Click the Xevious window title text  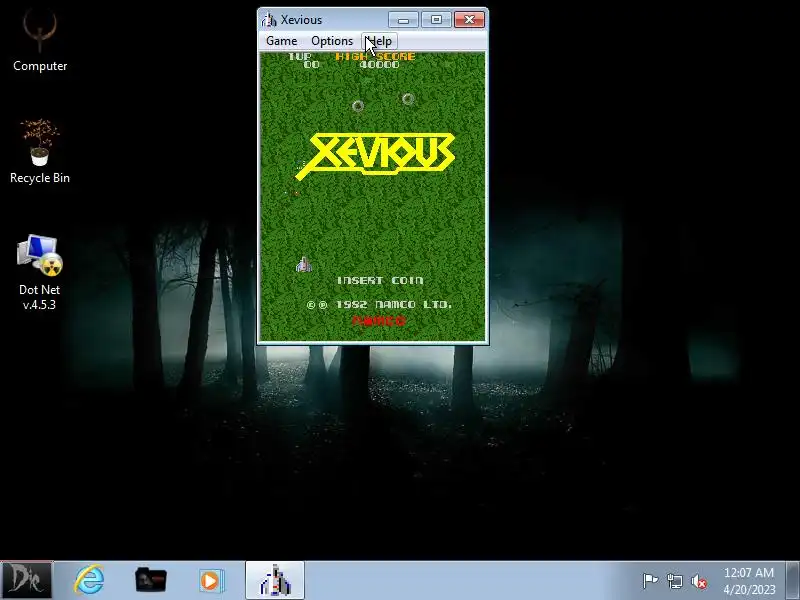301,20
